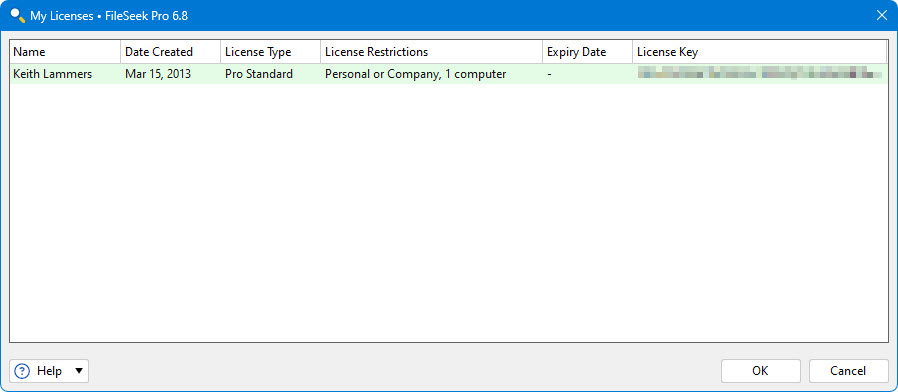Click the OK button
The height and width of the screenshot is (392, 898).
pyautogui.click(x=760, y=371)
